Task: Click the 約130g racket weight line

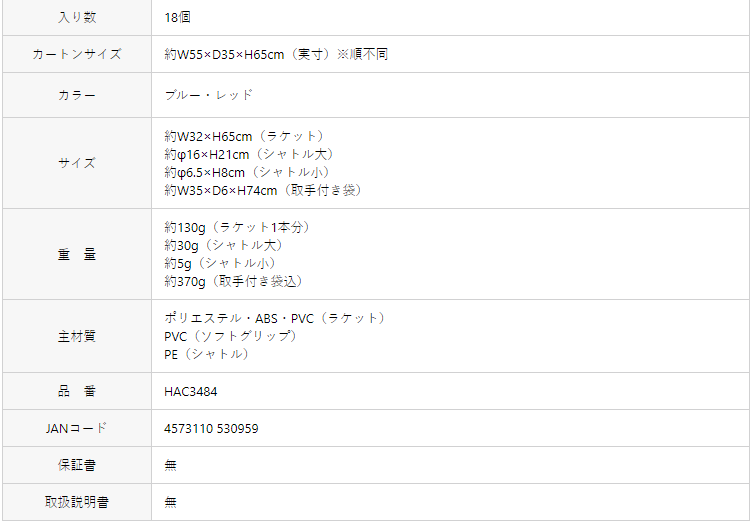Action: (x=238, y=227)
